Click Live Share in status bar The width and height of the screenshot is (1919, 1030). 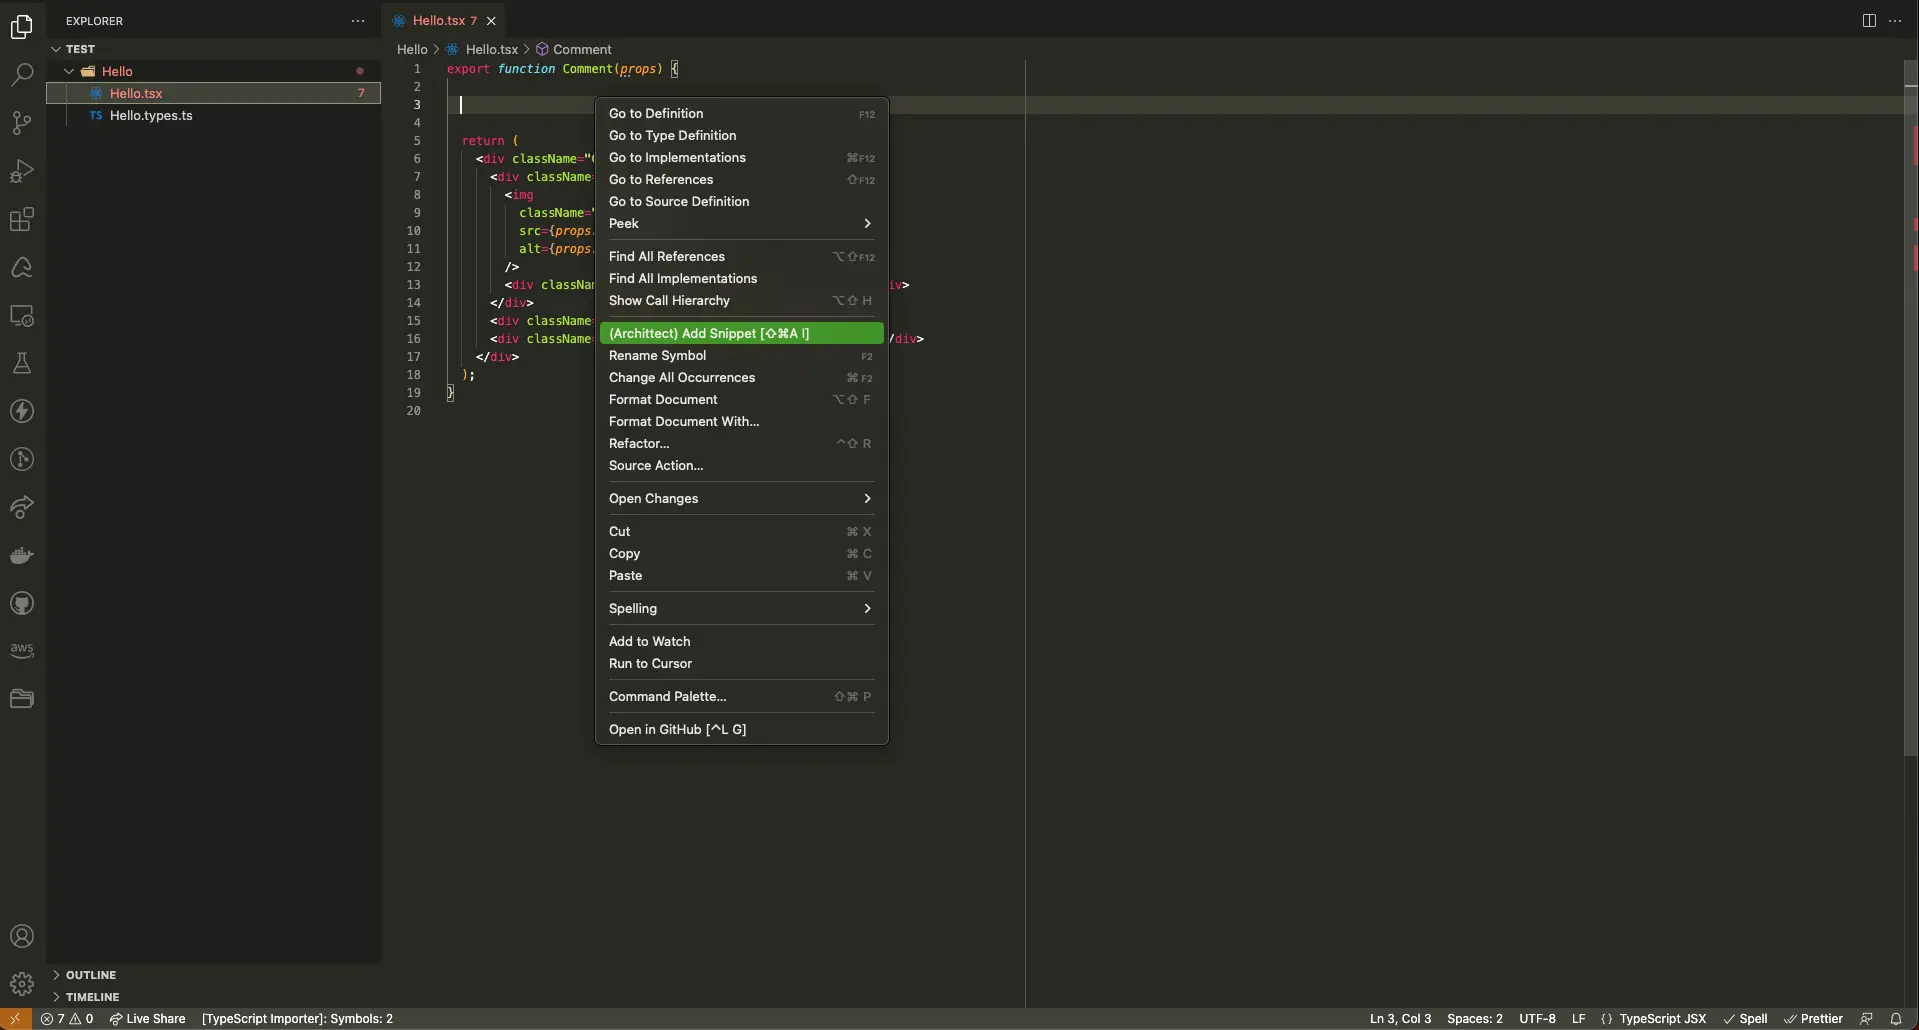pos(148,1019)
